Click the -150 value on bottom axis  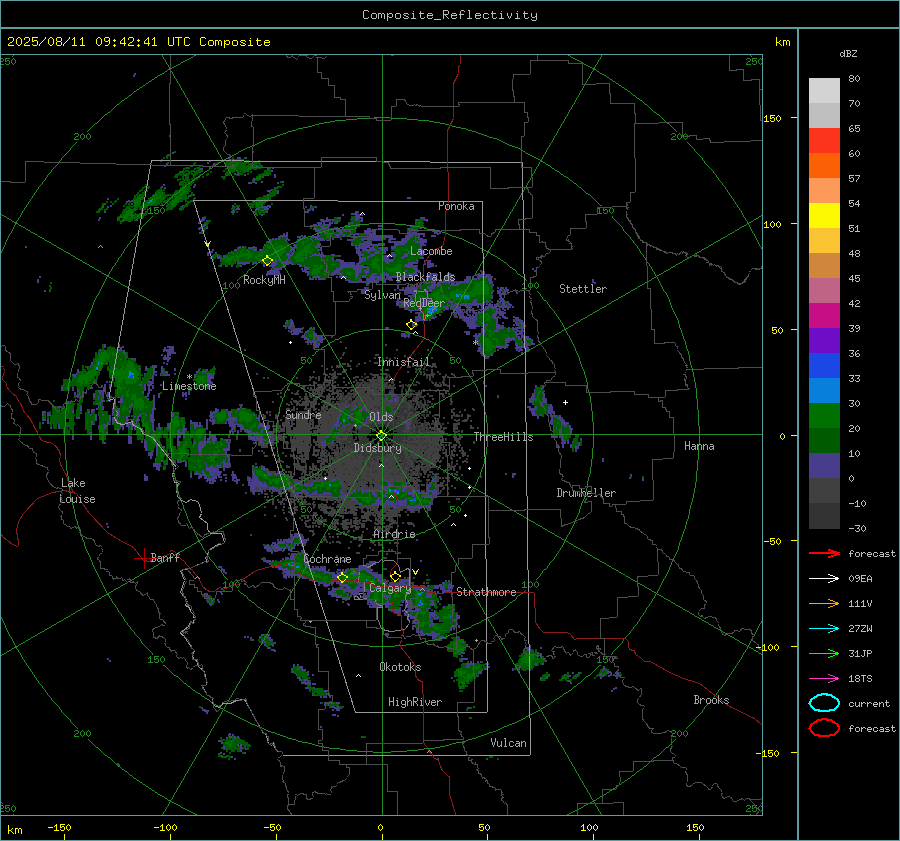coord(59,827)
